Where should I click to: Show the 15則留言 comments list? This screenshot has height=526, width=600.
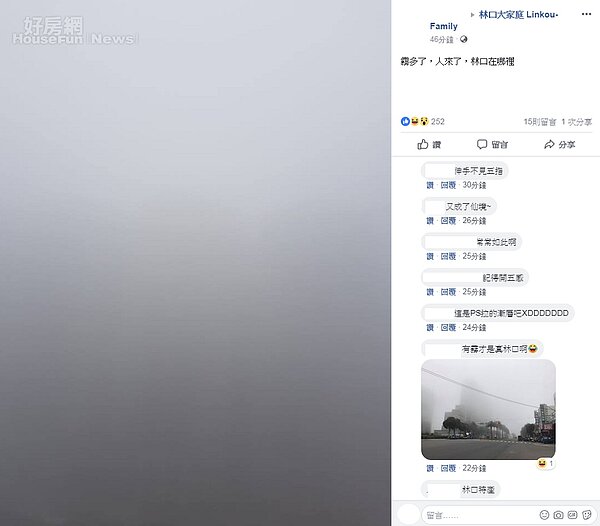click(540, 122)
